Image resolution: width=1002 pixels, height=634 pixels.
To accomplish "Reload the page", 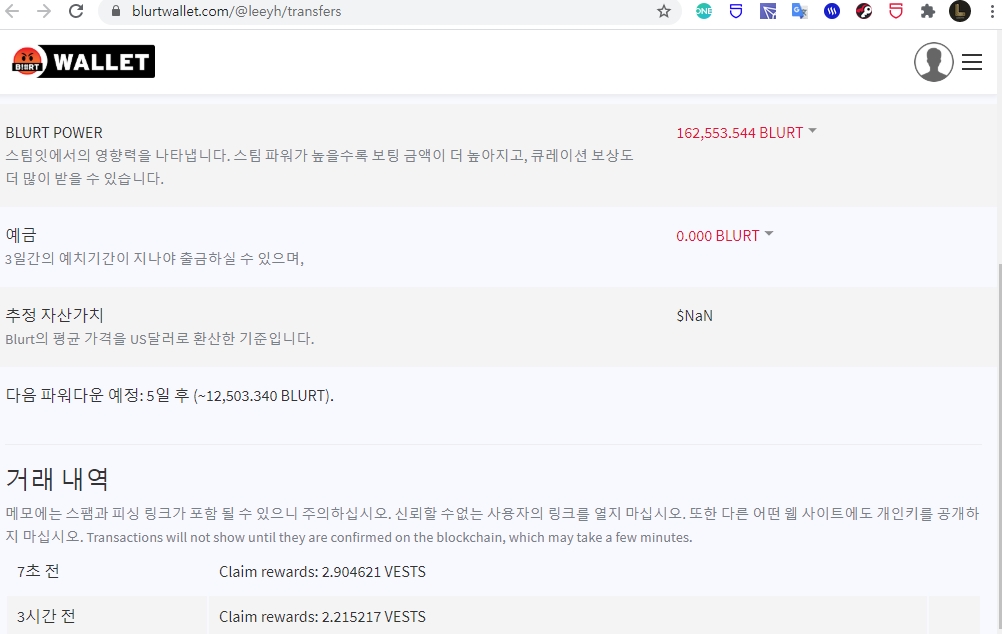I will pos(76,12).
